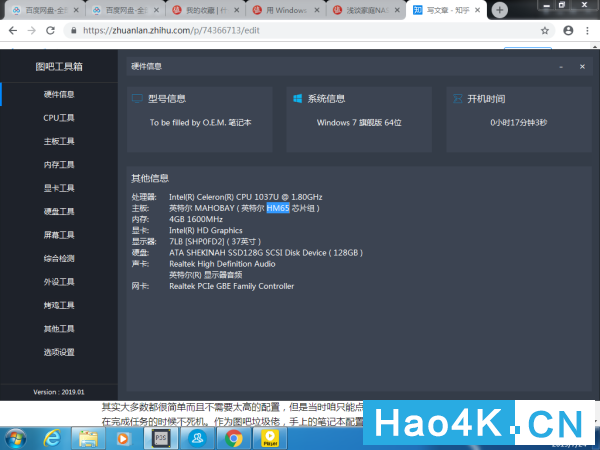Open 内存工具 sidebar item
Image resolution: width=600 pixels, height=450 pixels.
[x=59, y=165]
